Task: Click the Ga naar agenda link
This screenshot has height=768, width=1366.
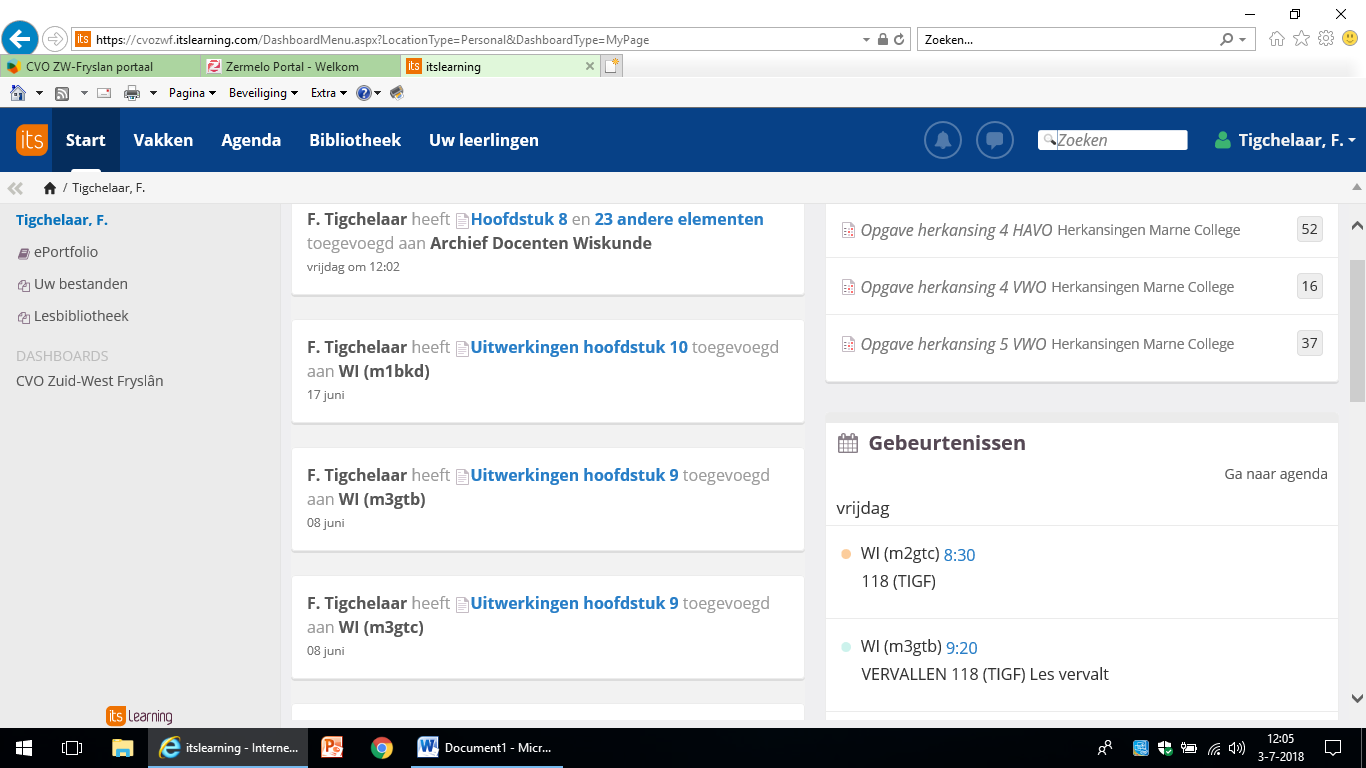Action: [1275, 474]
